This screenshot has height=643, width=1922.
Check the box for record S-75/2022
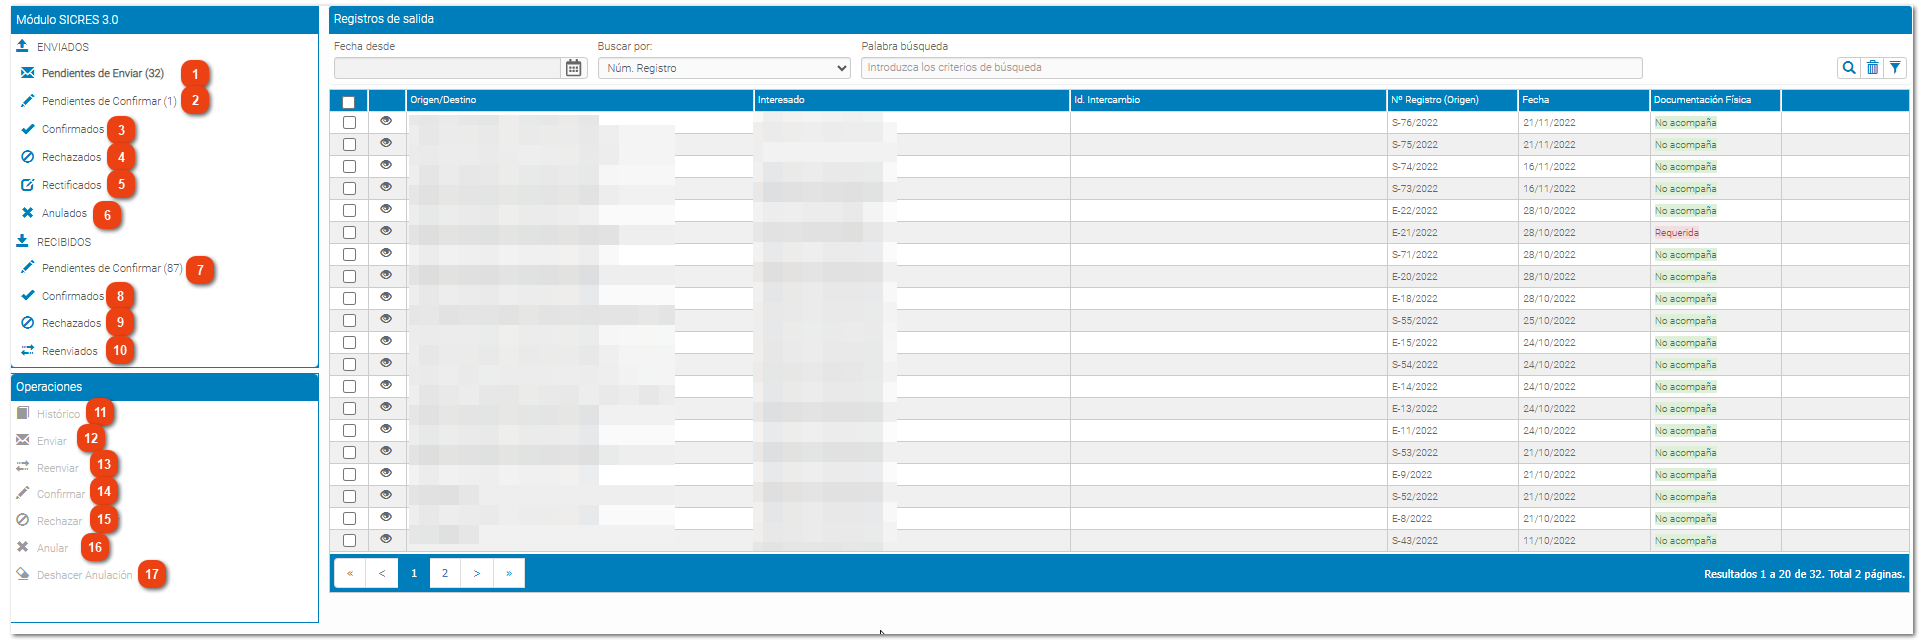click(349, 144)
